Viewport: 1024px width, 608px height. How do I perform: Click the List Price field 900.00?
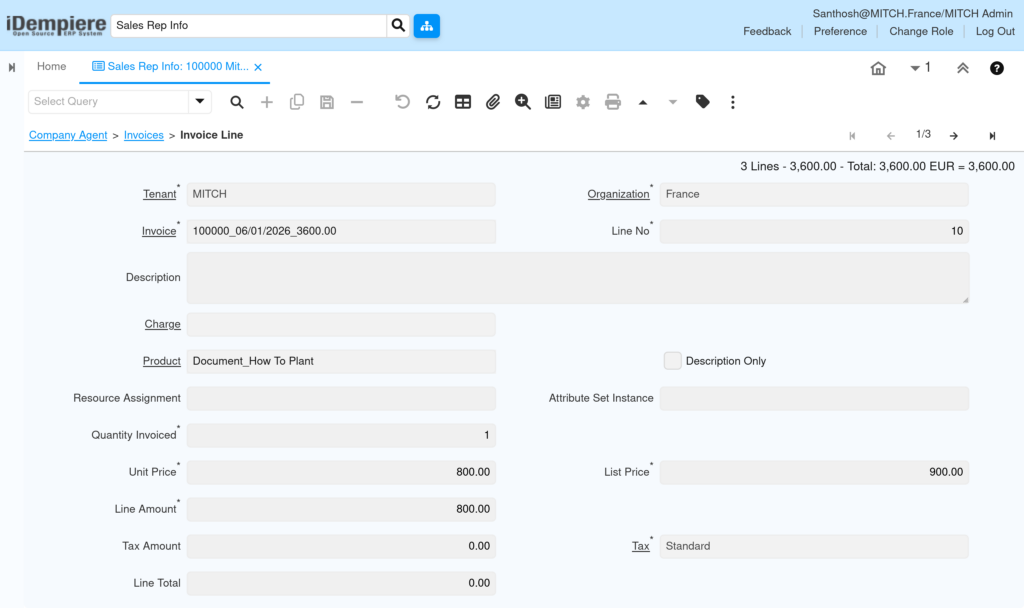[814, 472]
